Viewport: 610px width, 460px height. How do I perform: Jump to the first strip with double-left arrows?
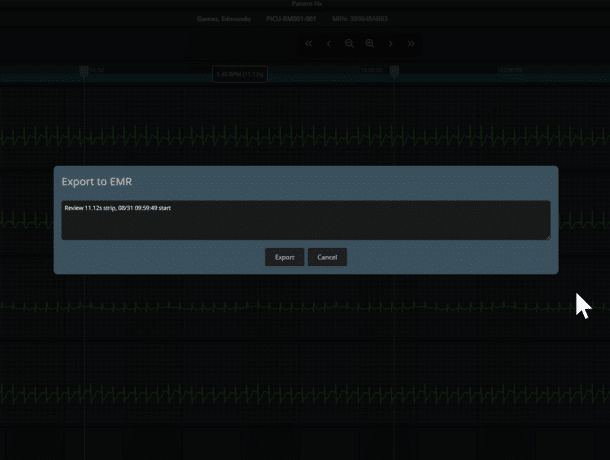coord(308,44)
